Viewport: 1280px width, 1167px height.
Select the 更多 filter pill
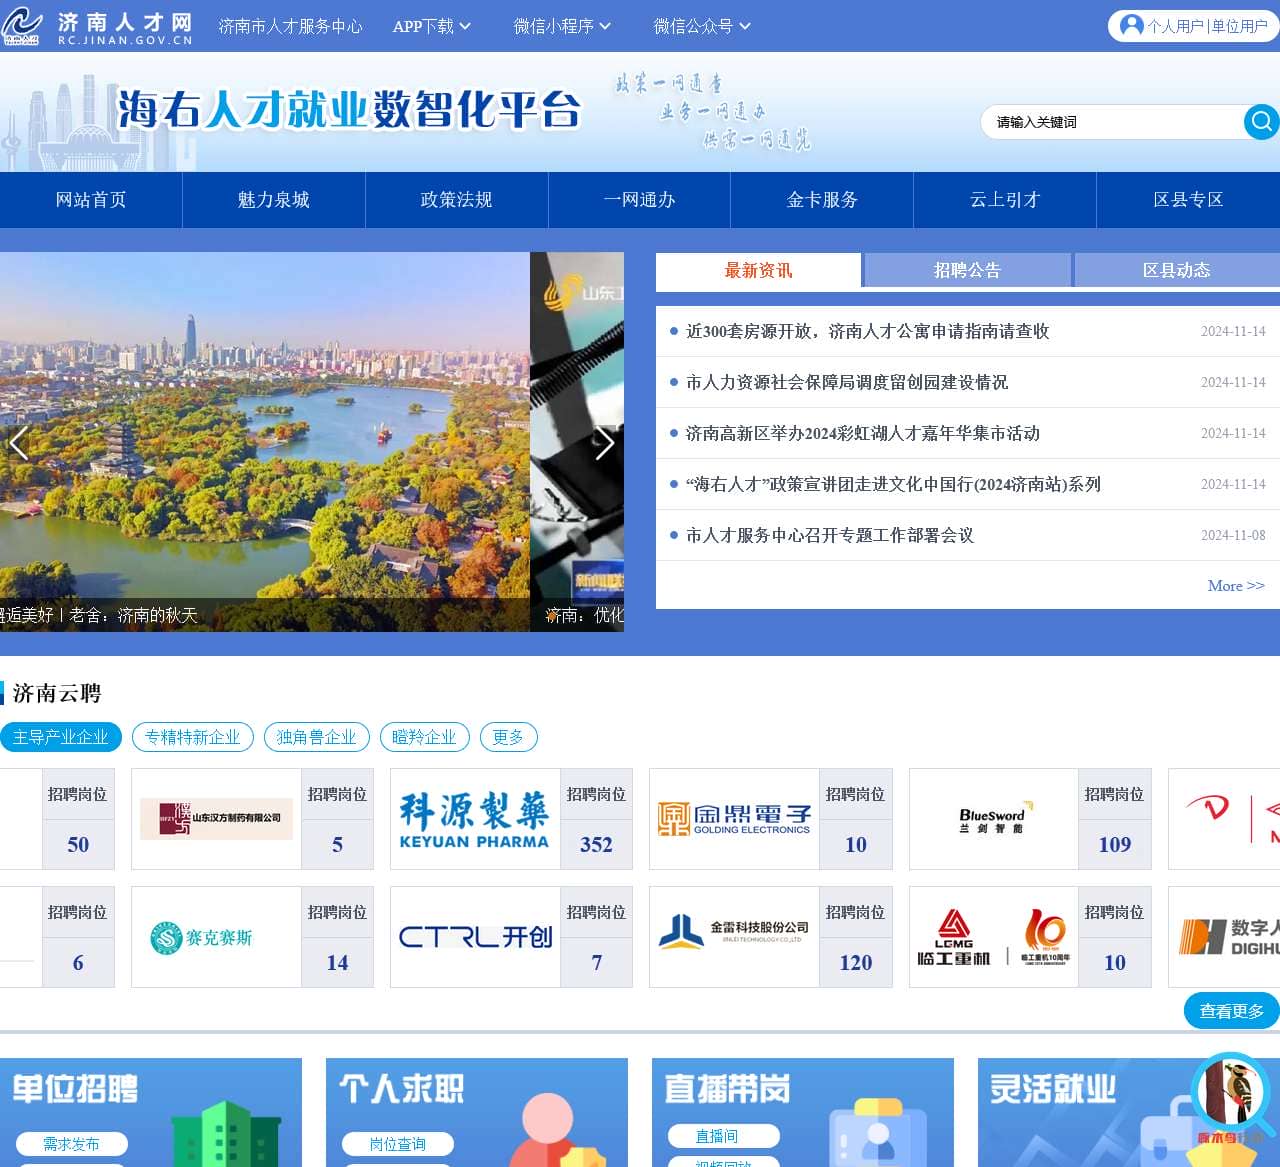tap(509, 737)
